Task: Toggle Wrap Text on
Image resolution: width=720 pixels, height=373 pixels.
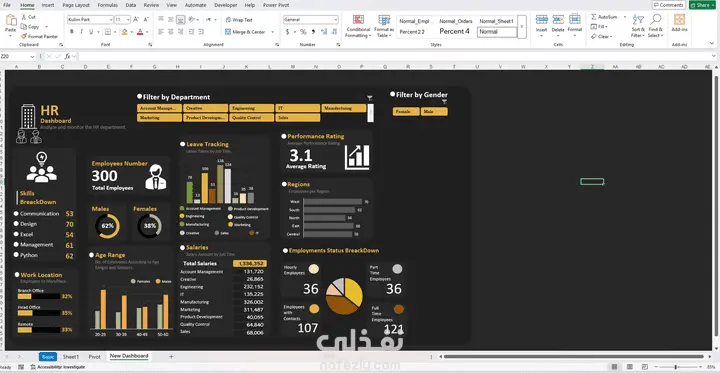Action: pos(239,20)
